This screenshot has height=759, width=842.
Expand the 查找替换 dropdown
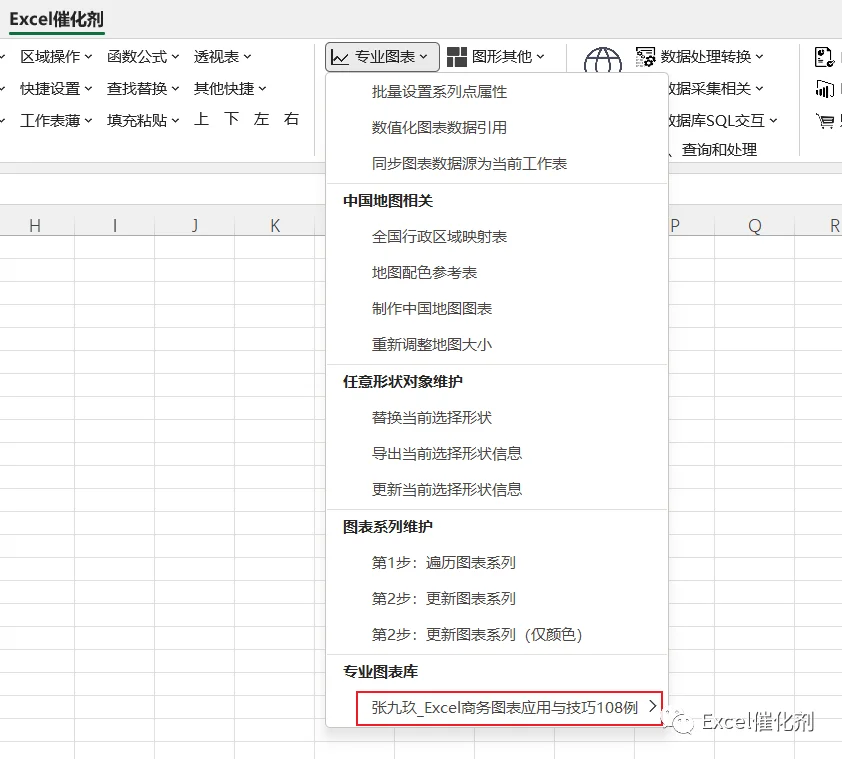click(143, 88)
